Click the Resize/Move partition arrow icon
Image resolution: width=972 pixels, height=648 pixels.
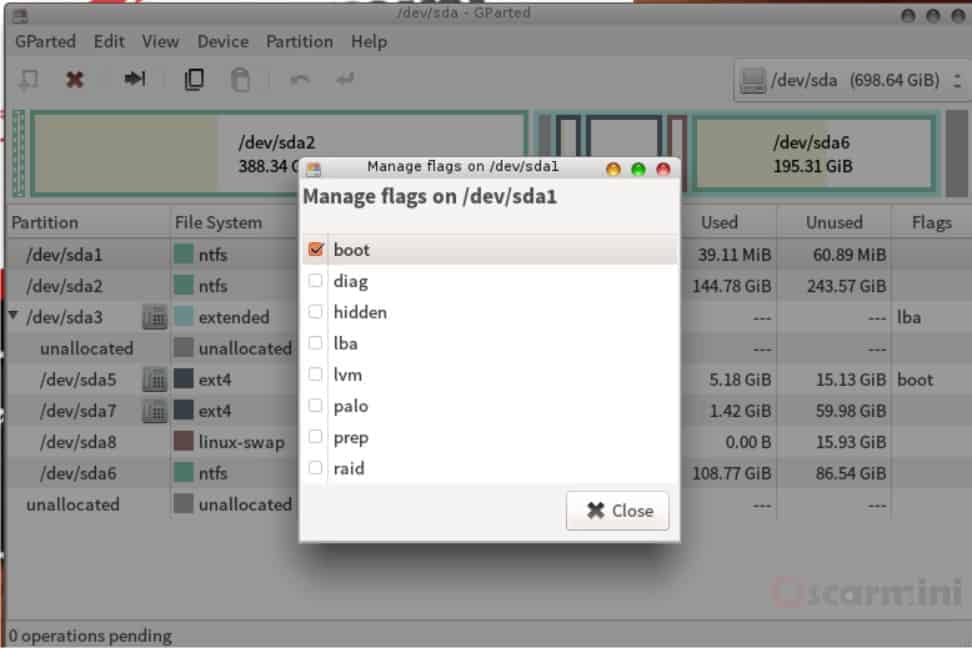(135, 79)
